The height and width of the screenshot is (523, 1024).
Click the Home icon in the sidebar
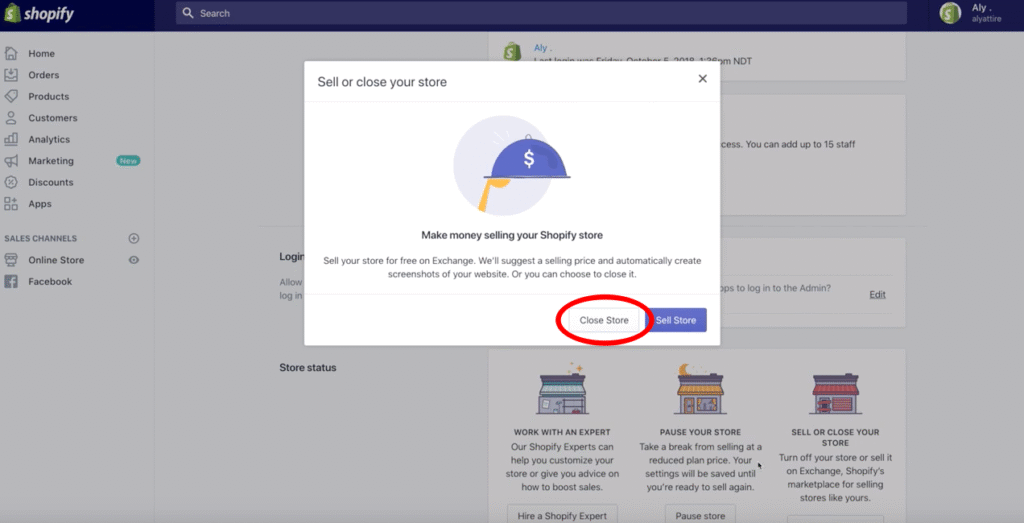[11, 54]
